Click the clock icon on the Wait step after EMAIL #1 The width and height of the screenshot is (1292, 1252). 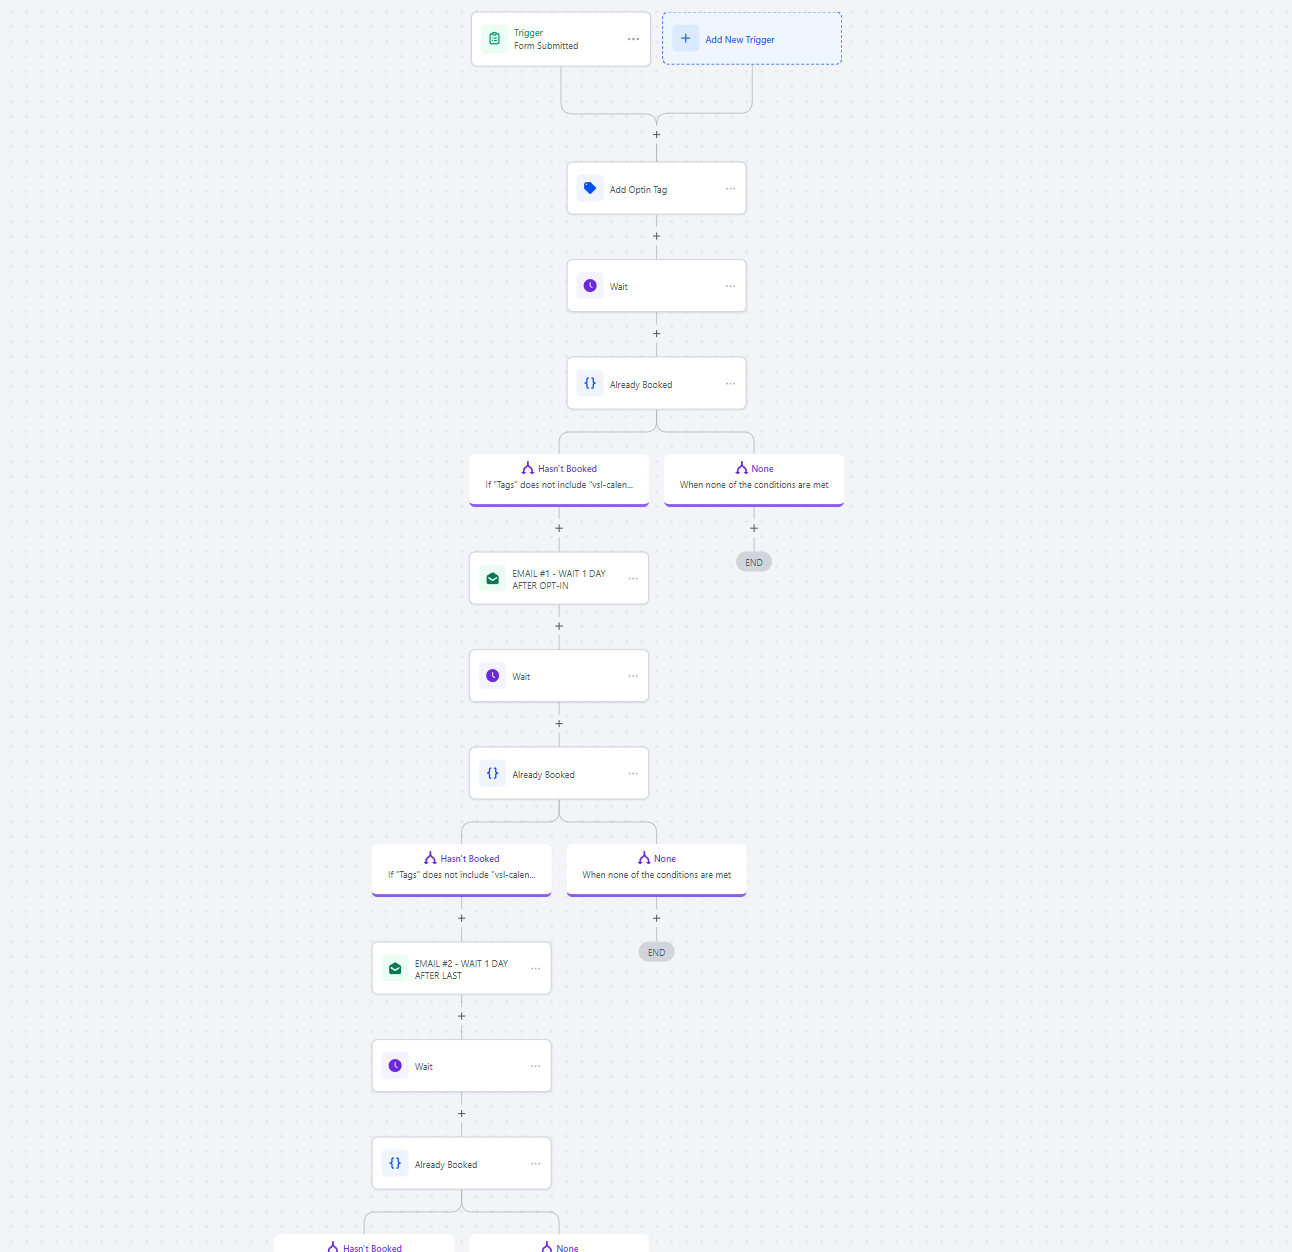point(492,676)
